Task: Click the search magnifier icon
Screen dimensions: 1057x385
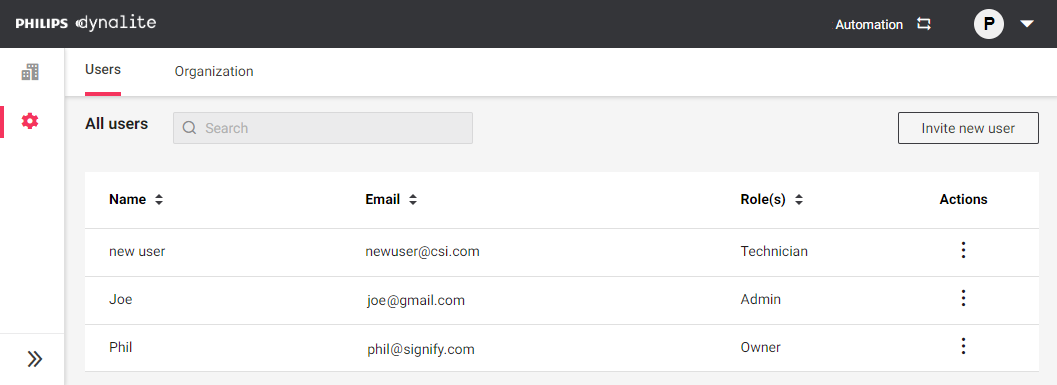Action: [189, 128]
